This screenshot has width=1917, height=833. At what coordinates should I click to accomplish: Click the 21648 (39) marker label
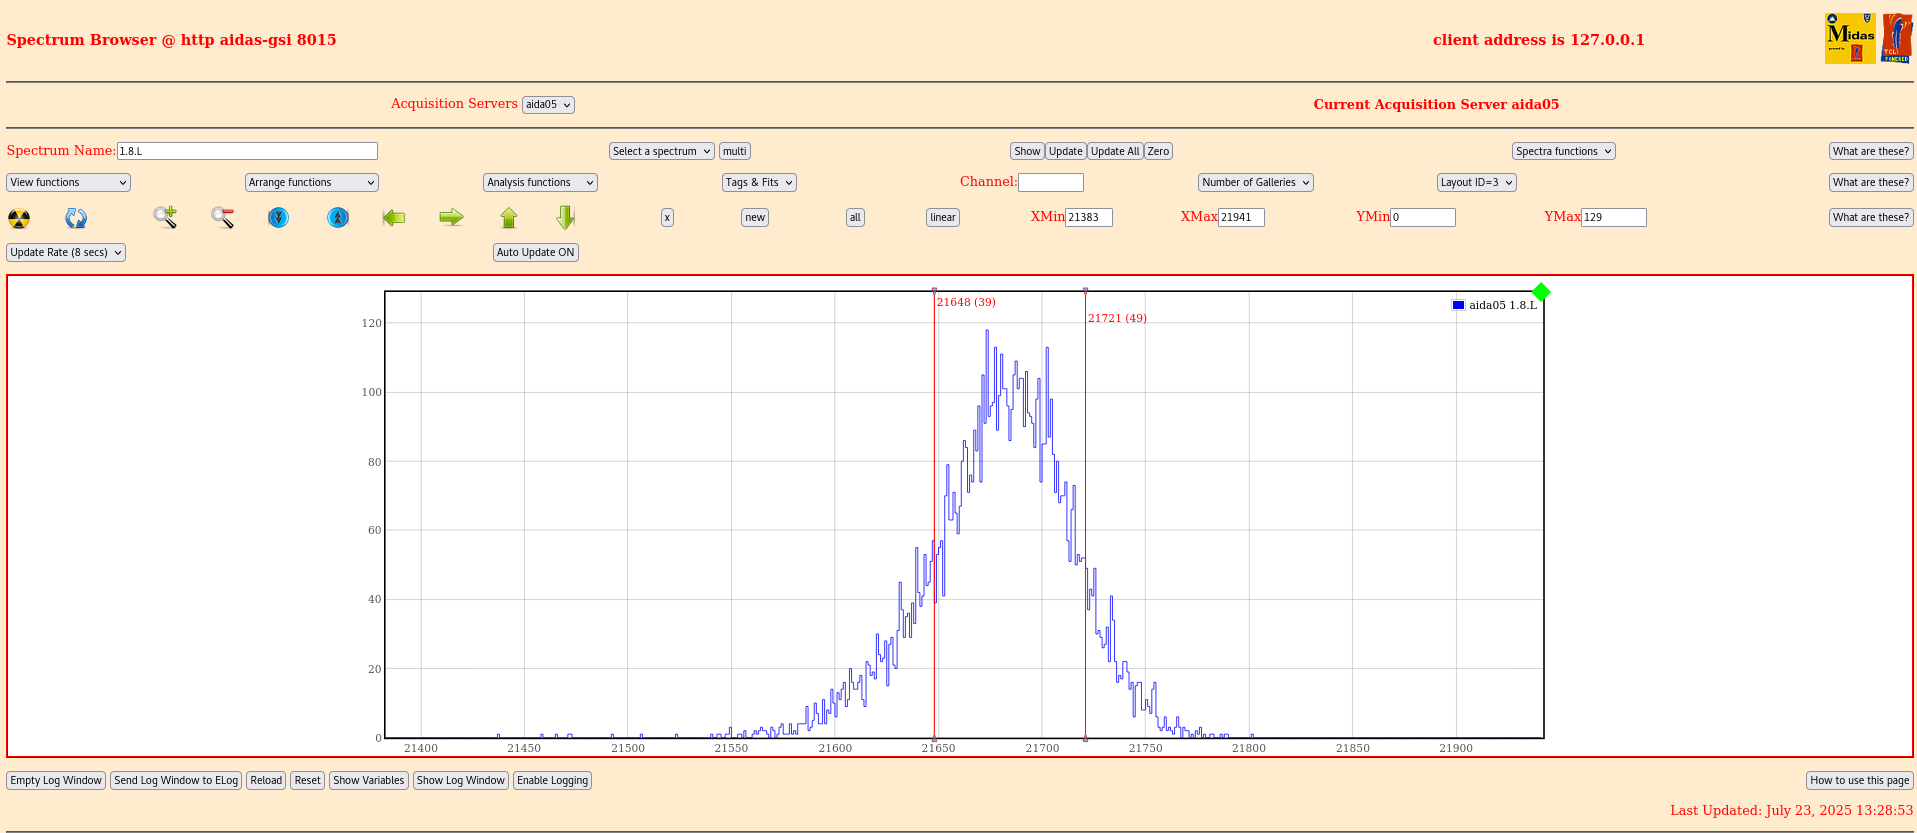pos(966,302)
